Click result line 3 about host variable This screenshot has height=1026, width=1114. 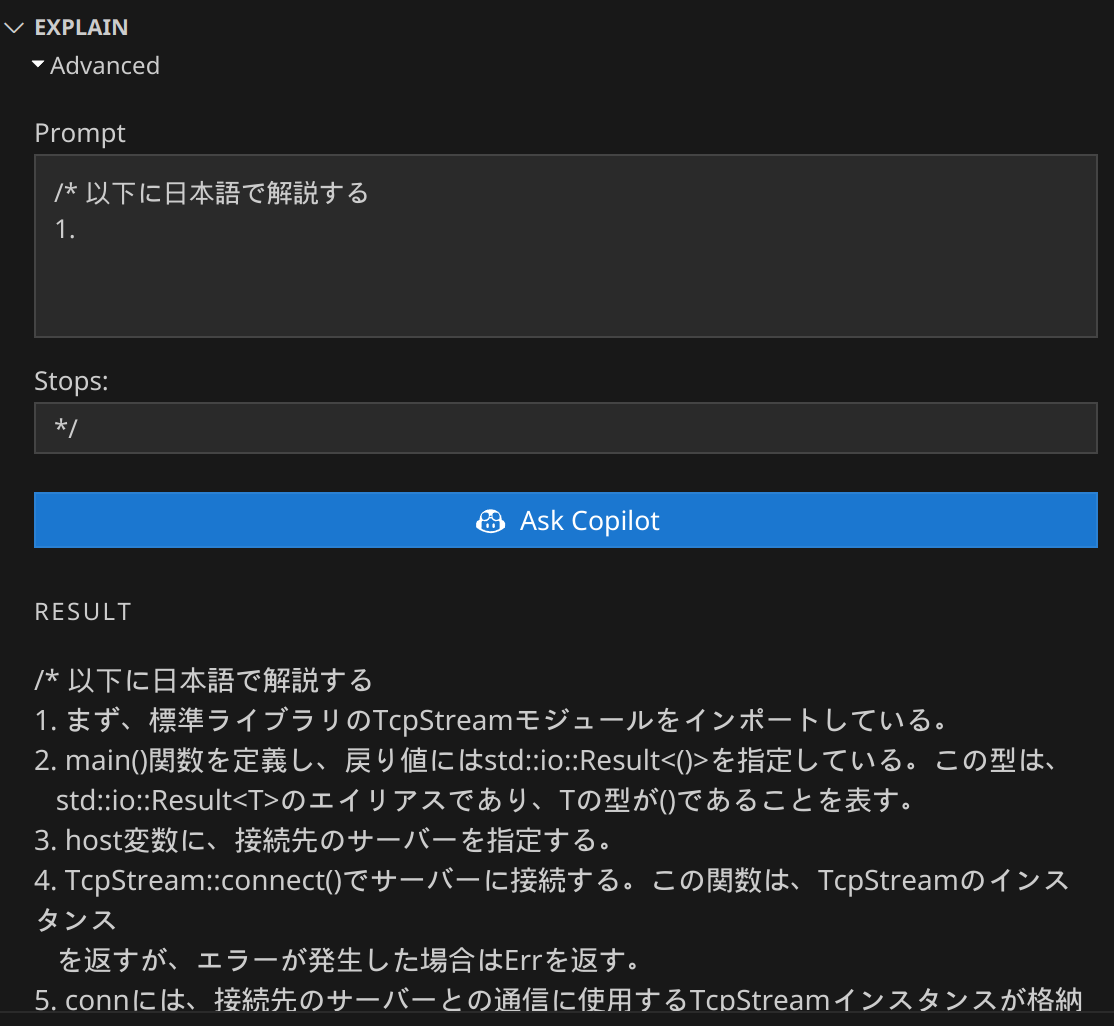pos(324,840)
